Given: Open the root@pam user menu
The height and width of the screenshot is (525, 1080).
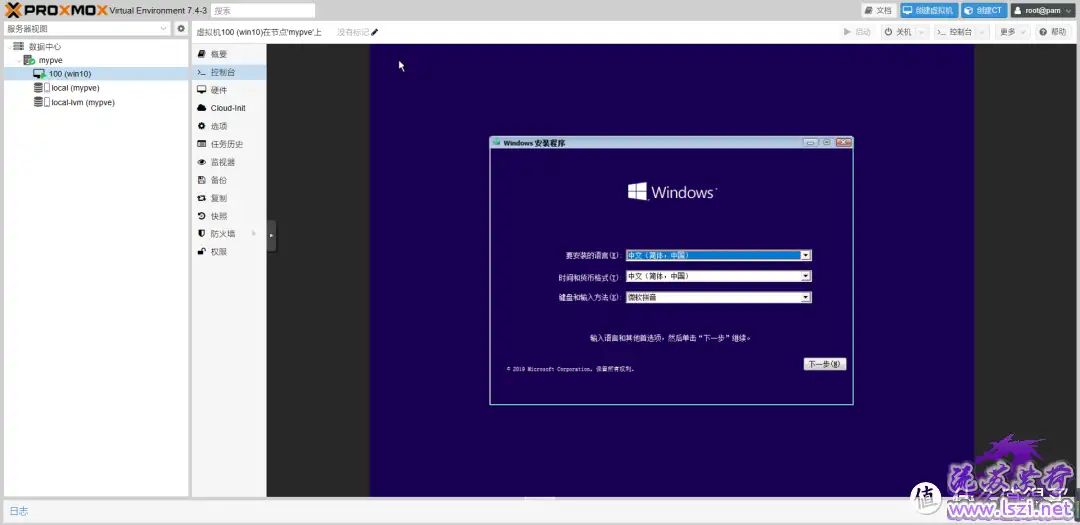Looking at the screenshot, I should [x=1043, y=10].
